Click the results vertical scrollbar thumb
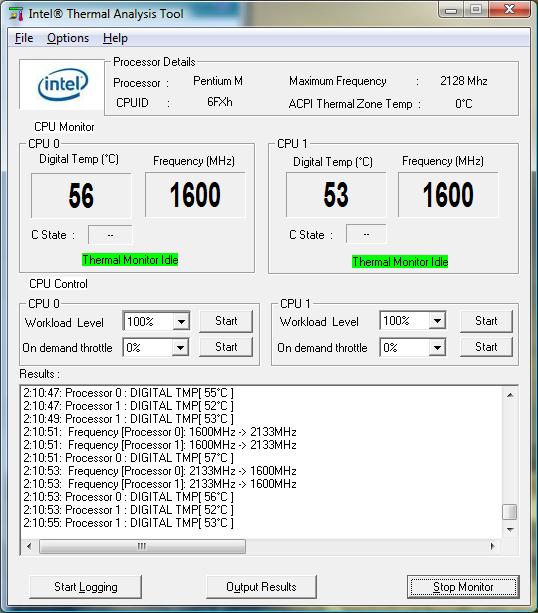The height and width of the screenshot is (613, 538). pos(510,512)
